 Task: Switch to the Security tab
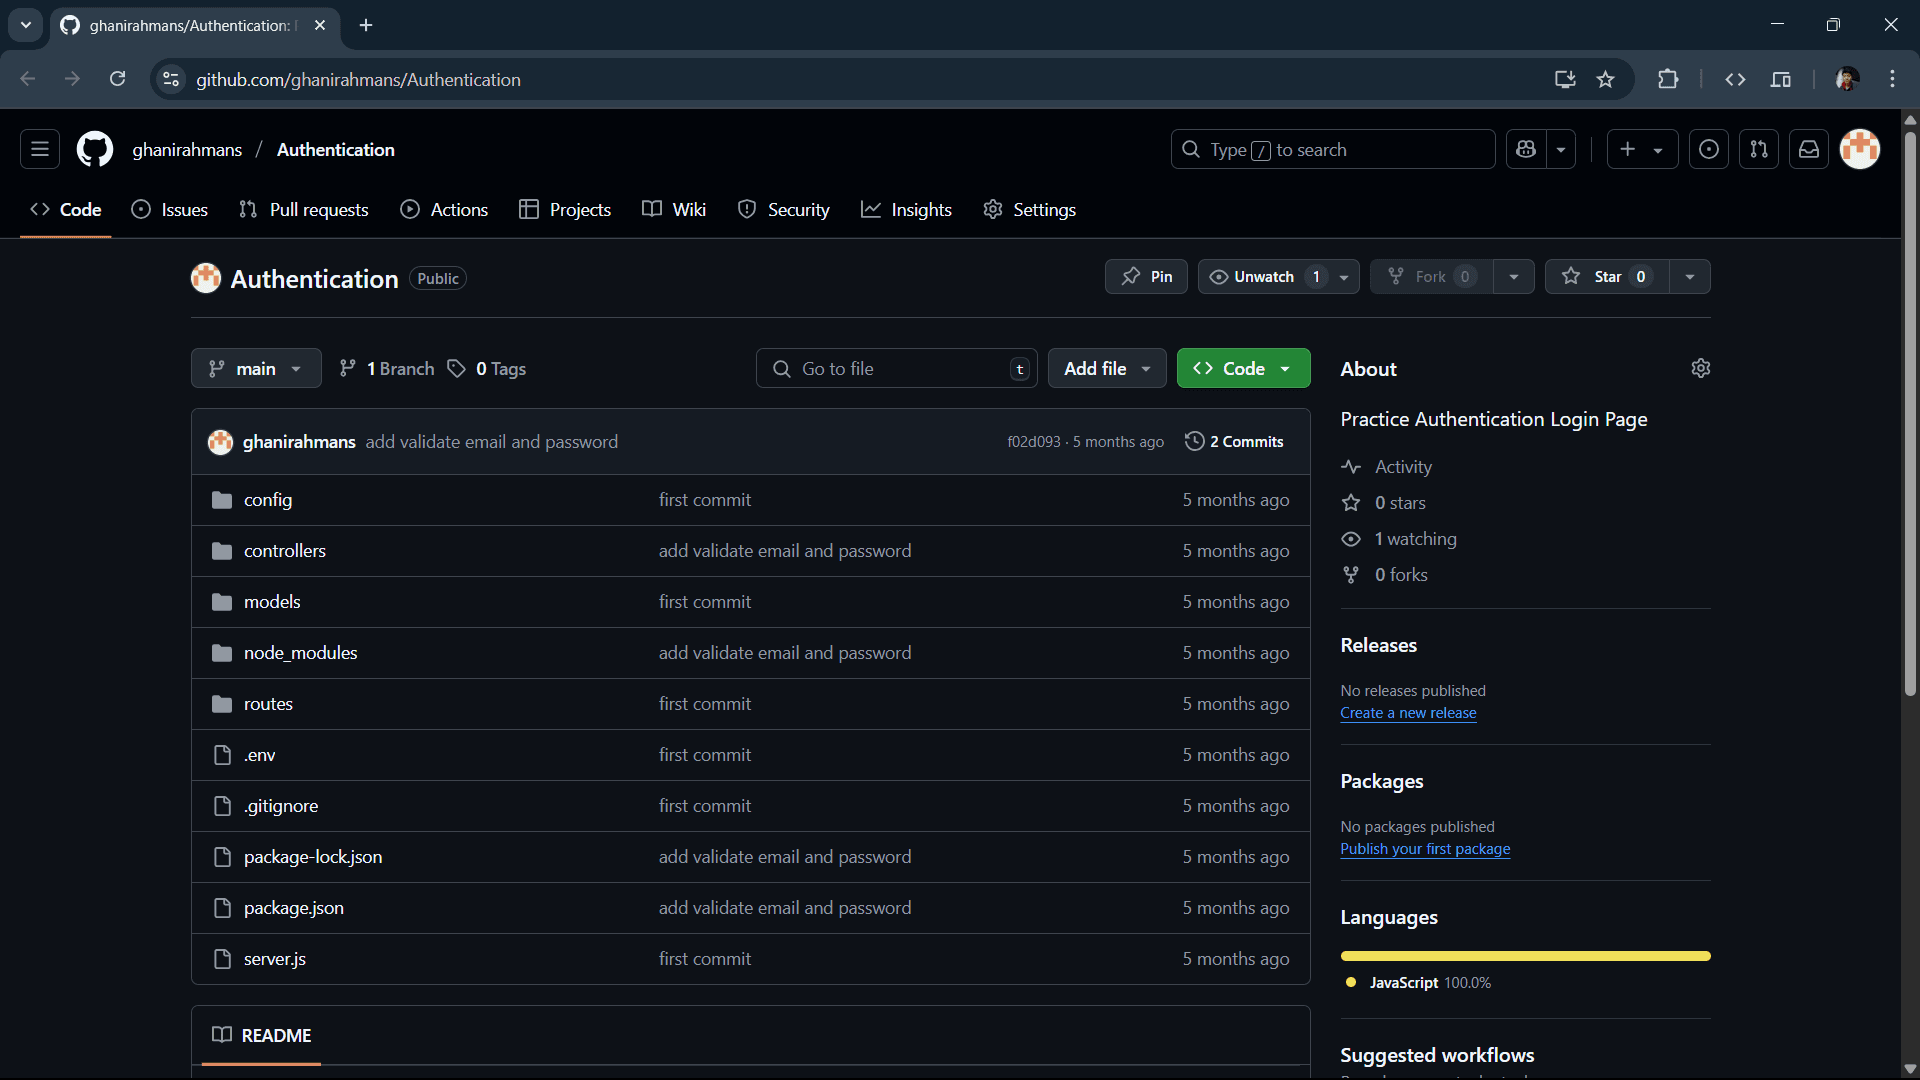click(x=784, y=210)
